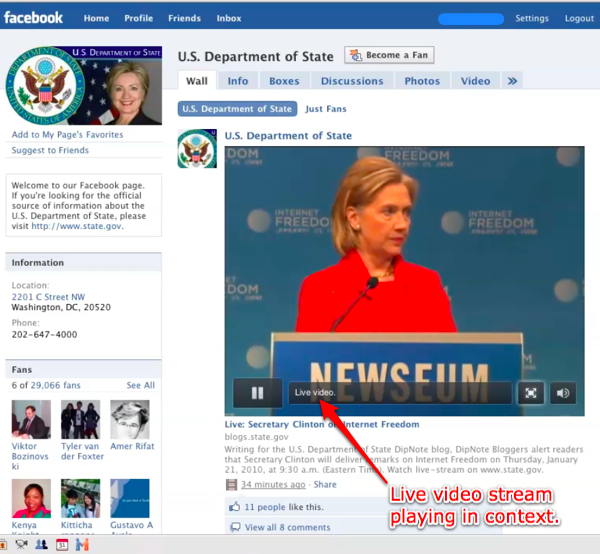Click the U.S. Department of State post author link
The image size is (600, 554).
[x=288, y=135]
